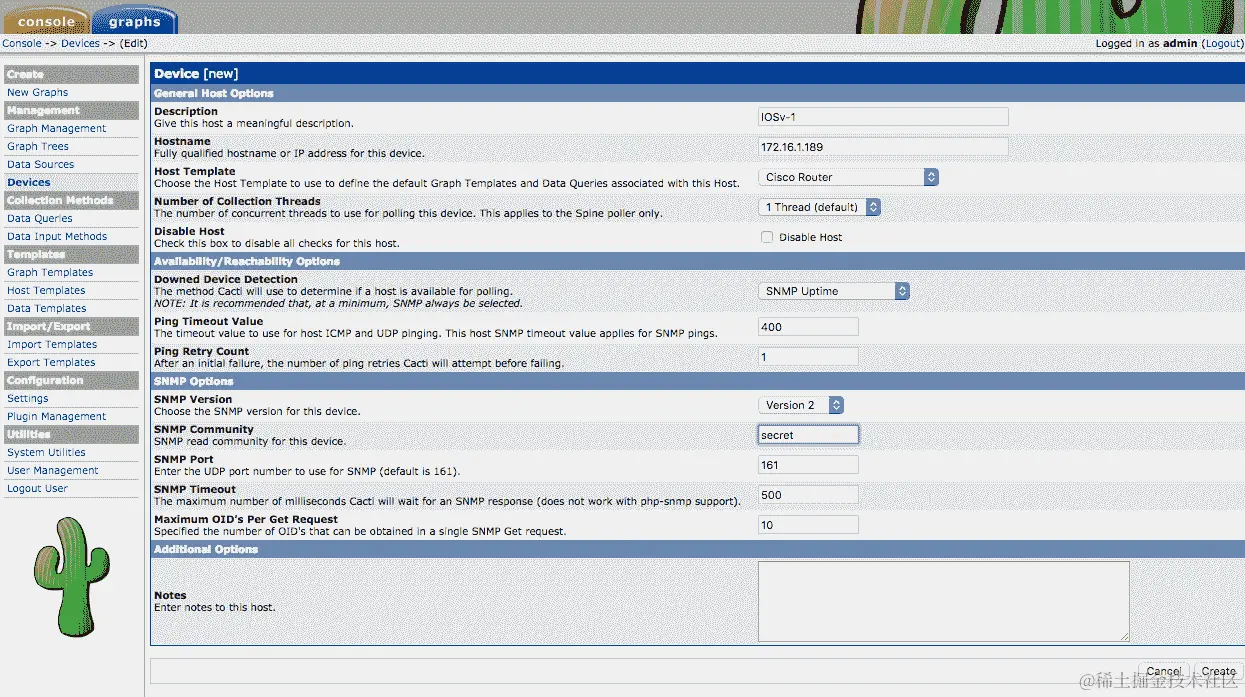
Task: Open Import Templates in sidebar
Action: click(x=52, y=344)
